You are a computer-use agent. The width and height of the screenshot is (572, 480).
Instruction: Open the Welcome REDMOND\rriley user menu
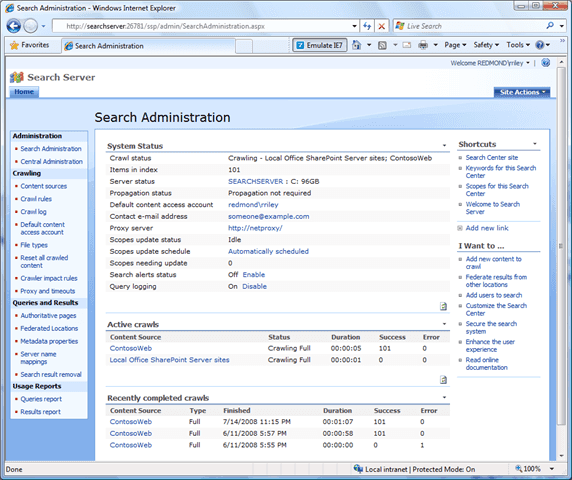tap(490, 63)
